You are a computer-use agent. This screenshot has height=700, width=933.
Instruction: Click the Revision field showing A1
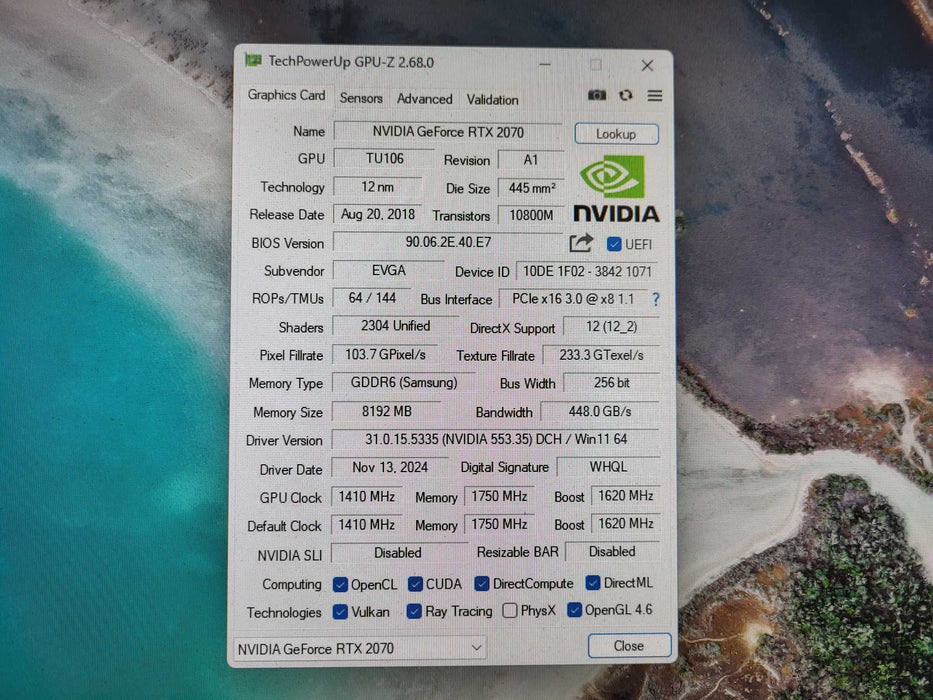click(531, 160)
